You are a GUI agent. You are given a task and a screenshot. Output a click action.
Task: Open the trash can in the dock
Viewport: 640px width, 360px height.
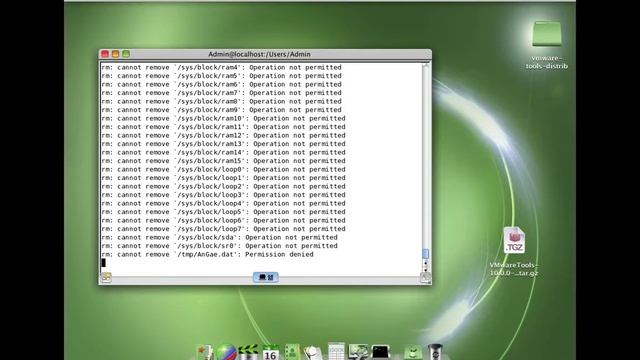point(435,352)
